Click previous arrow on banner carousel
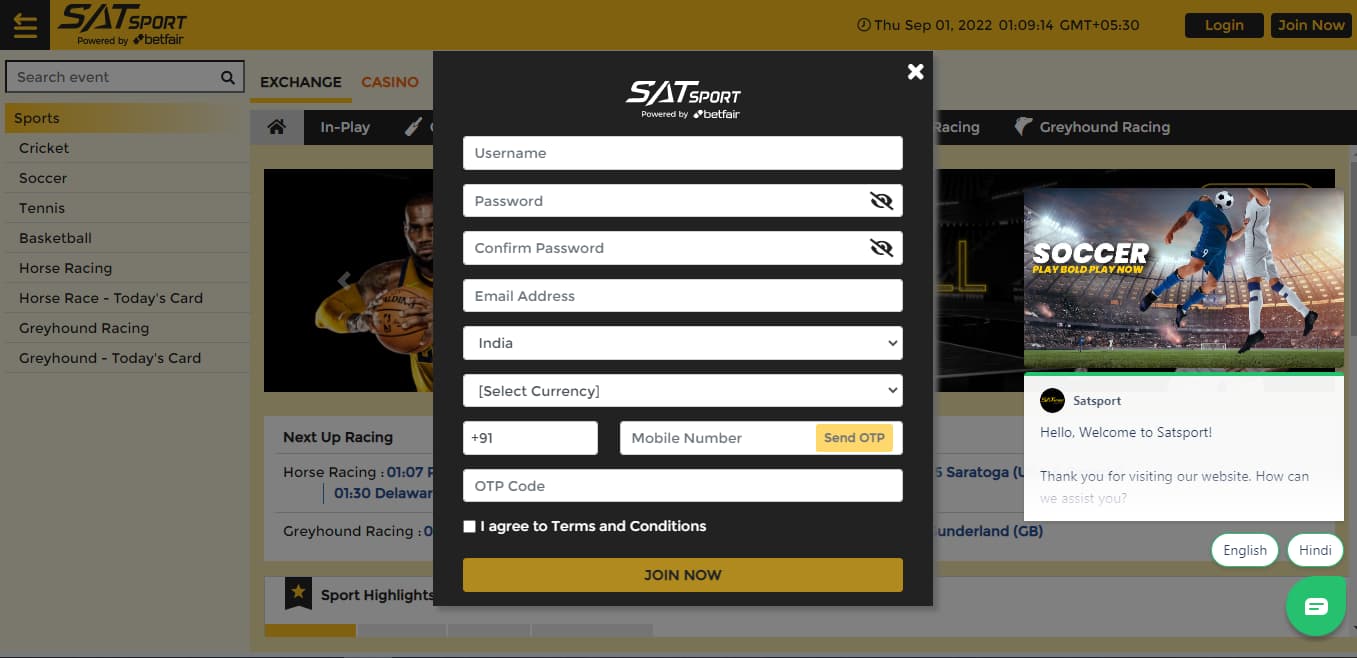Viewport: 1357px width, 658px height. 344,280
